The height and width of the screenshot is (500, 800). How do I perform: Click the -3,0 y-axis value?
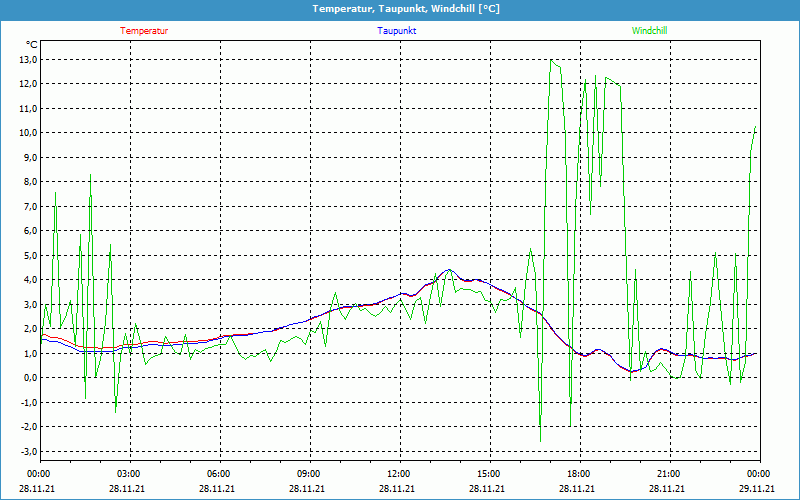tap(26, 451)
